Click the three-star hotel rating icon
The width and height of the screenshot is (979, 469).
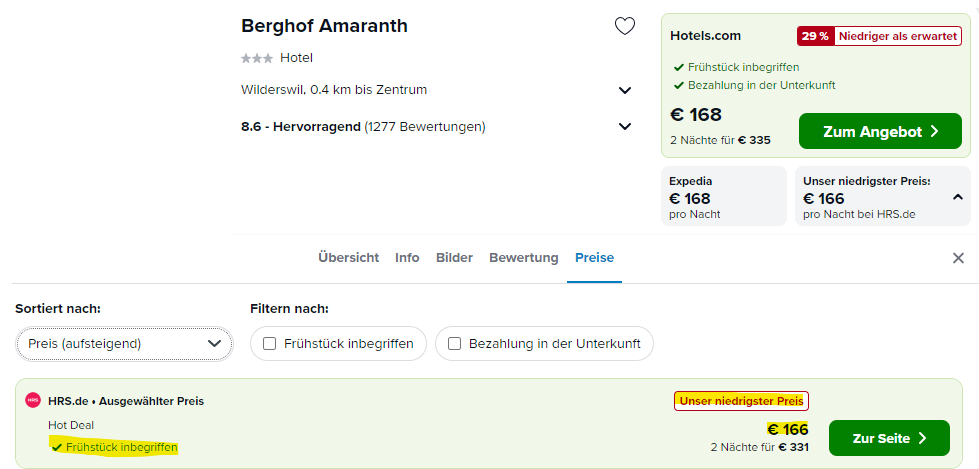257,58
